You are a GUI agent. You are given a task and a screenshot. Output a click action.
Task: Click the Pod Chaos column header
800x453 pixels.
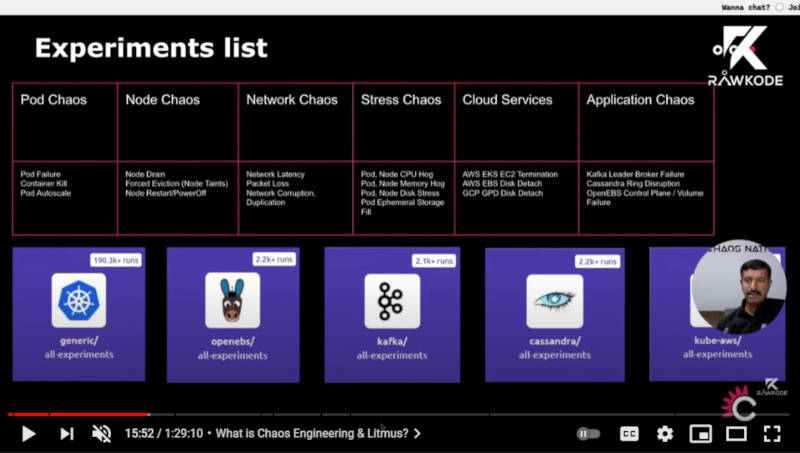[54, 99]
